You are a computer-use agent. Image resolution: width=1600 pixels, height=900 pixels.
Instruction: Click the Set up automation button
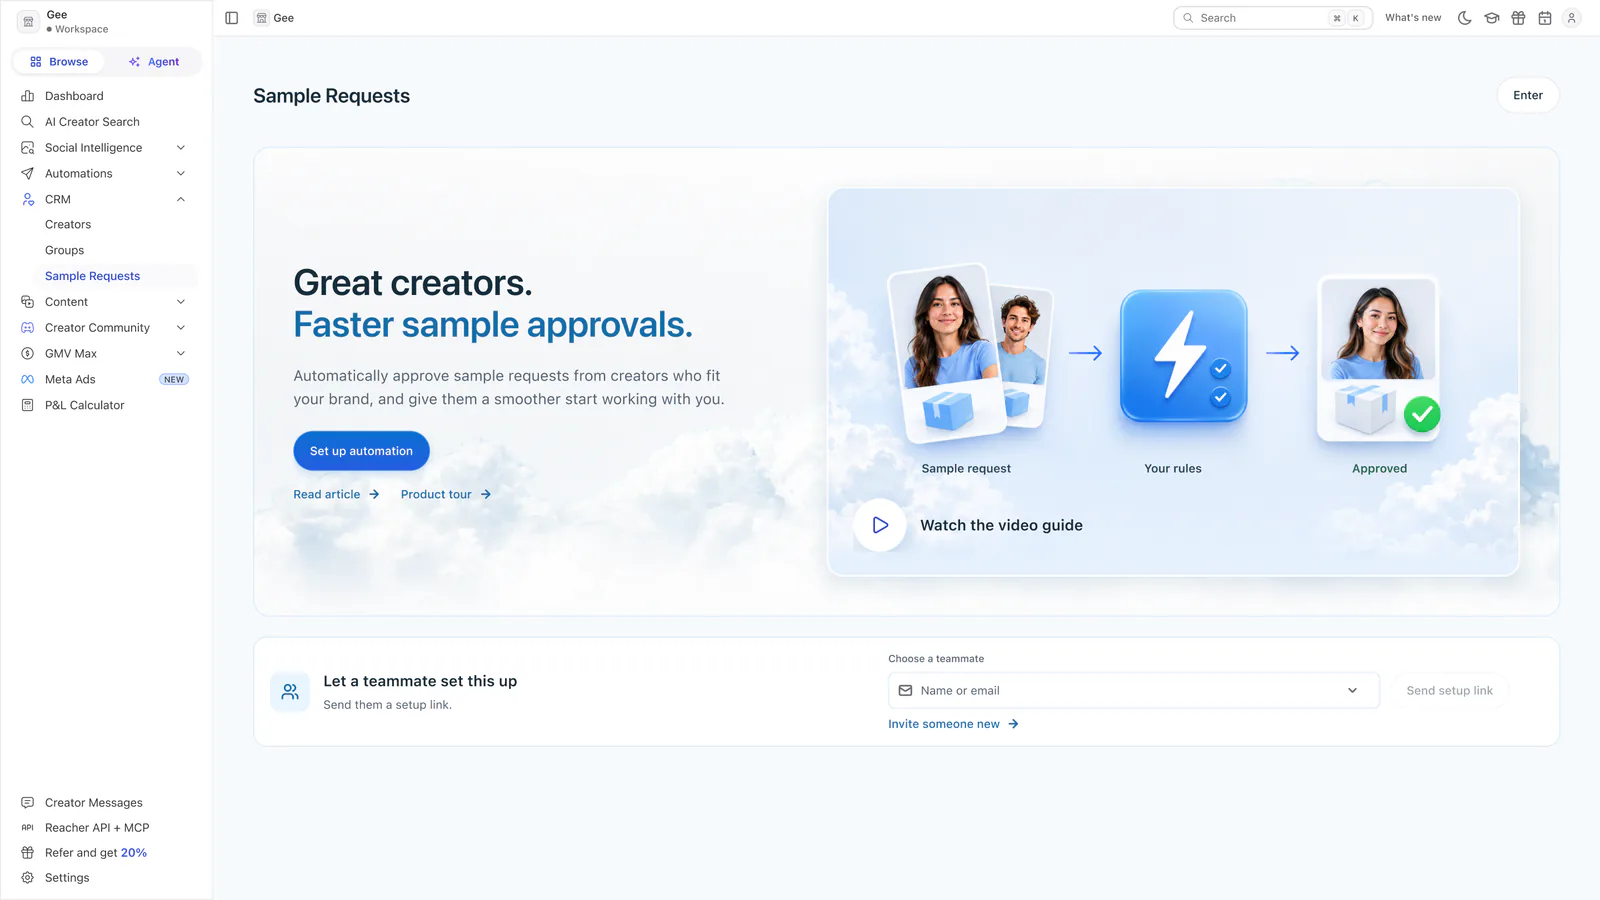point(361,451)
